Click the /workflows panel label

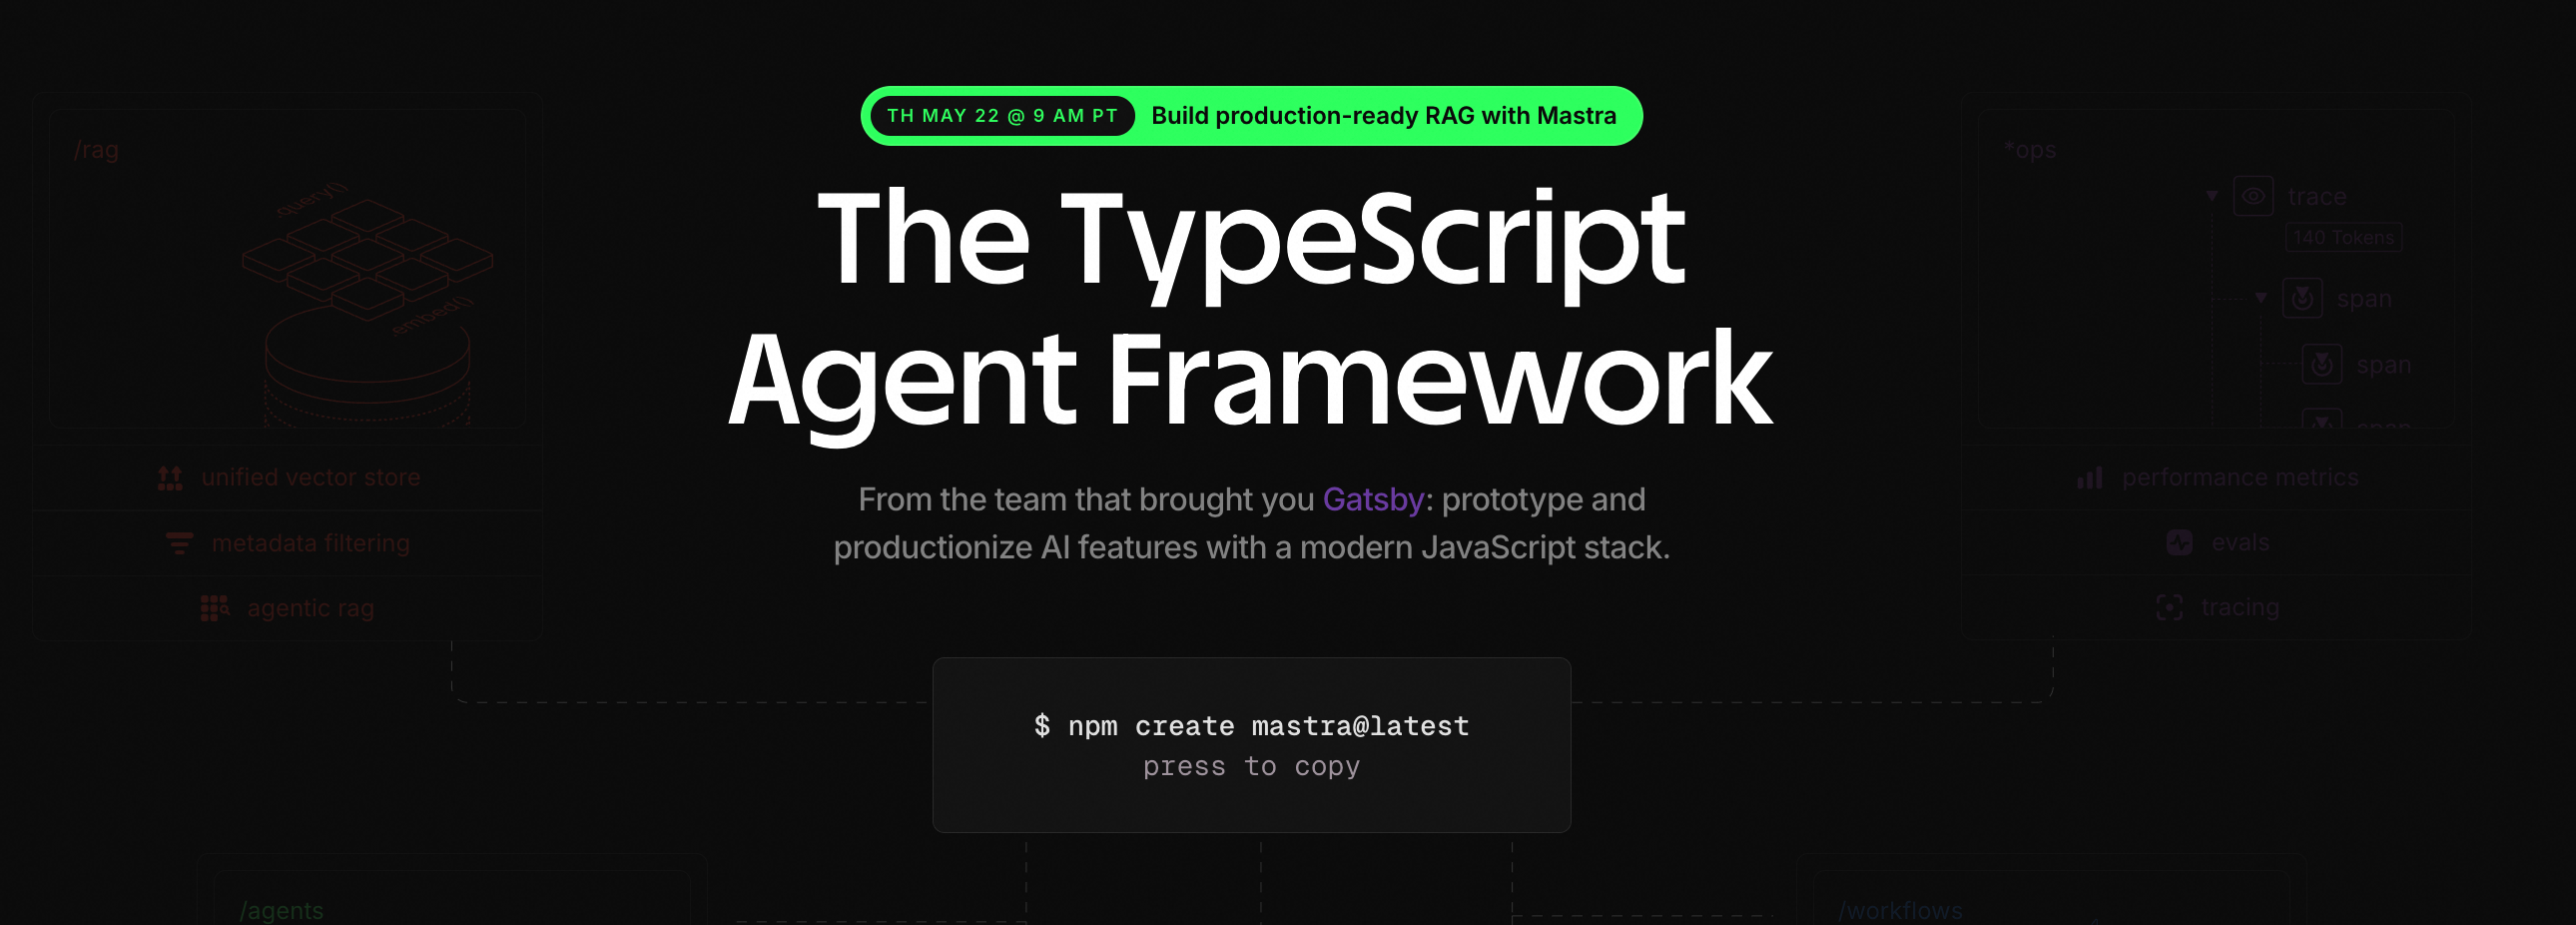pyautogui.click(x=1900, y=911)
